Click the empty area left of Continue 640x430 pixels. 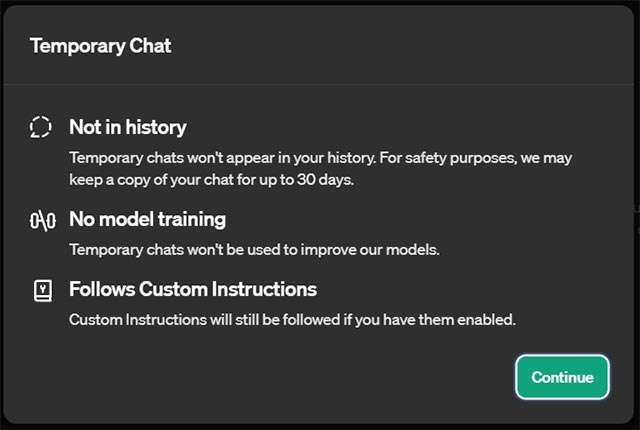coord(300,377)
